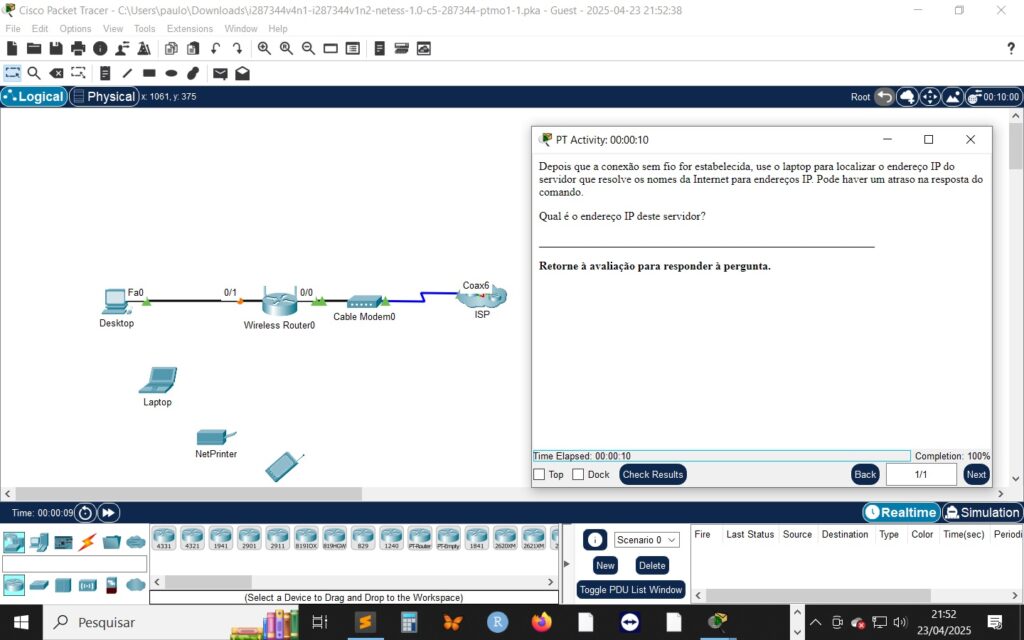The height and width of the screenshot is (640, 1024).
Task: Toggle PDU List Window button
Action: click(x=631, y=590)
